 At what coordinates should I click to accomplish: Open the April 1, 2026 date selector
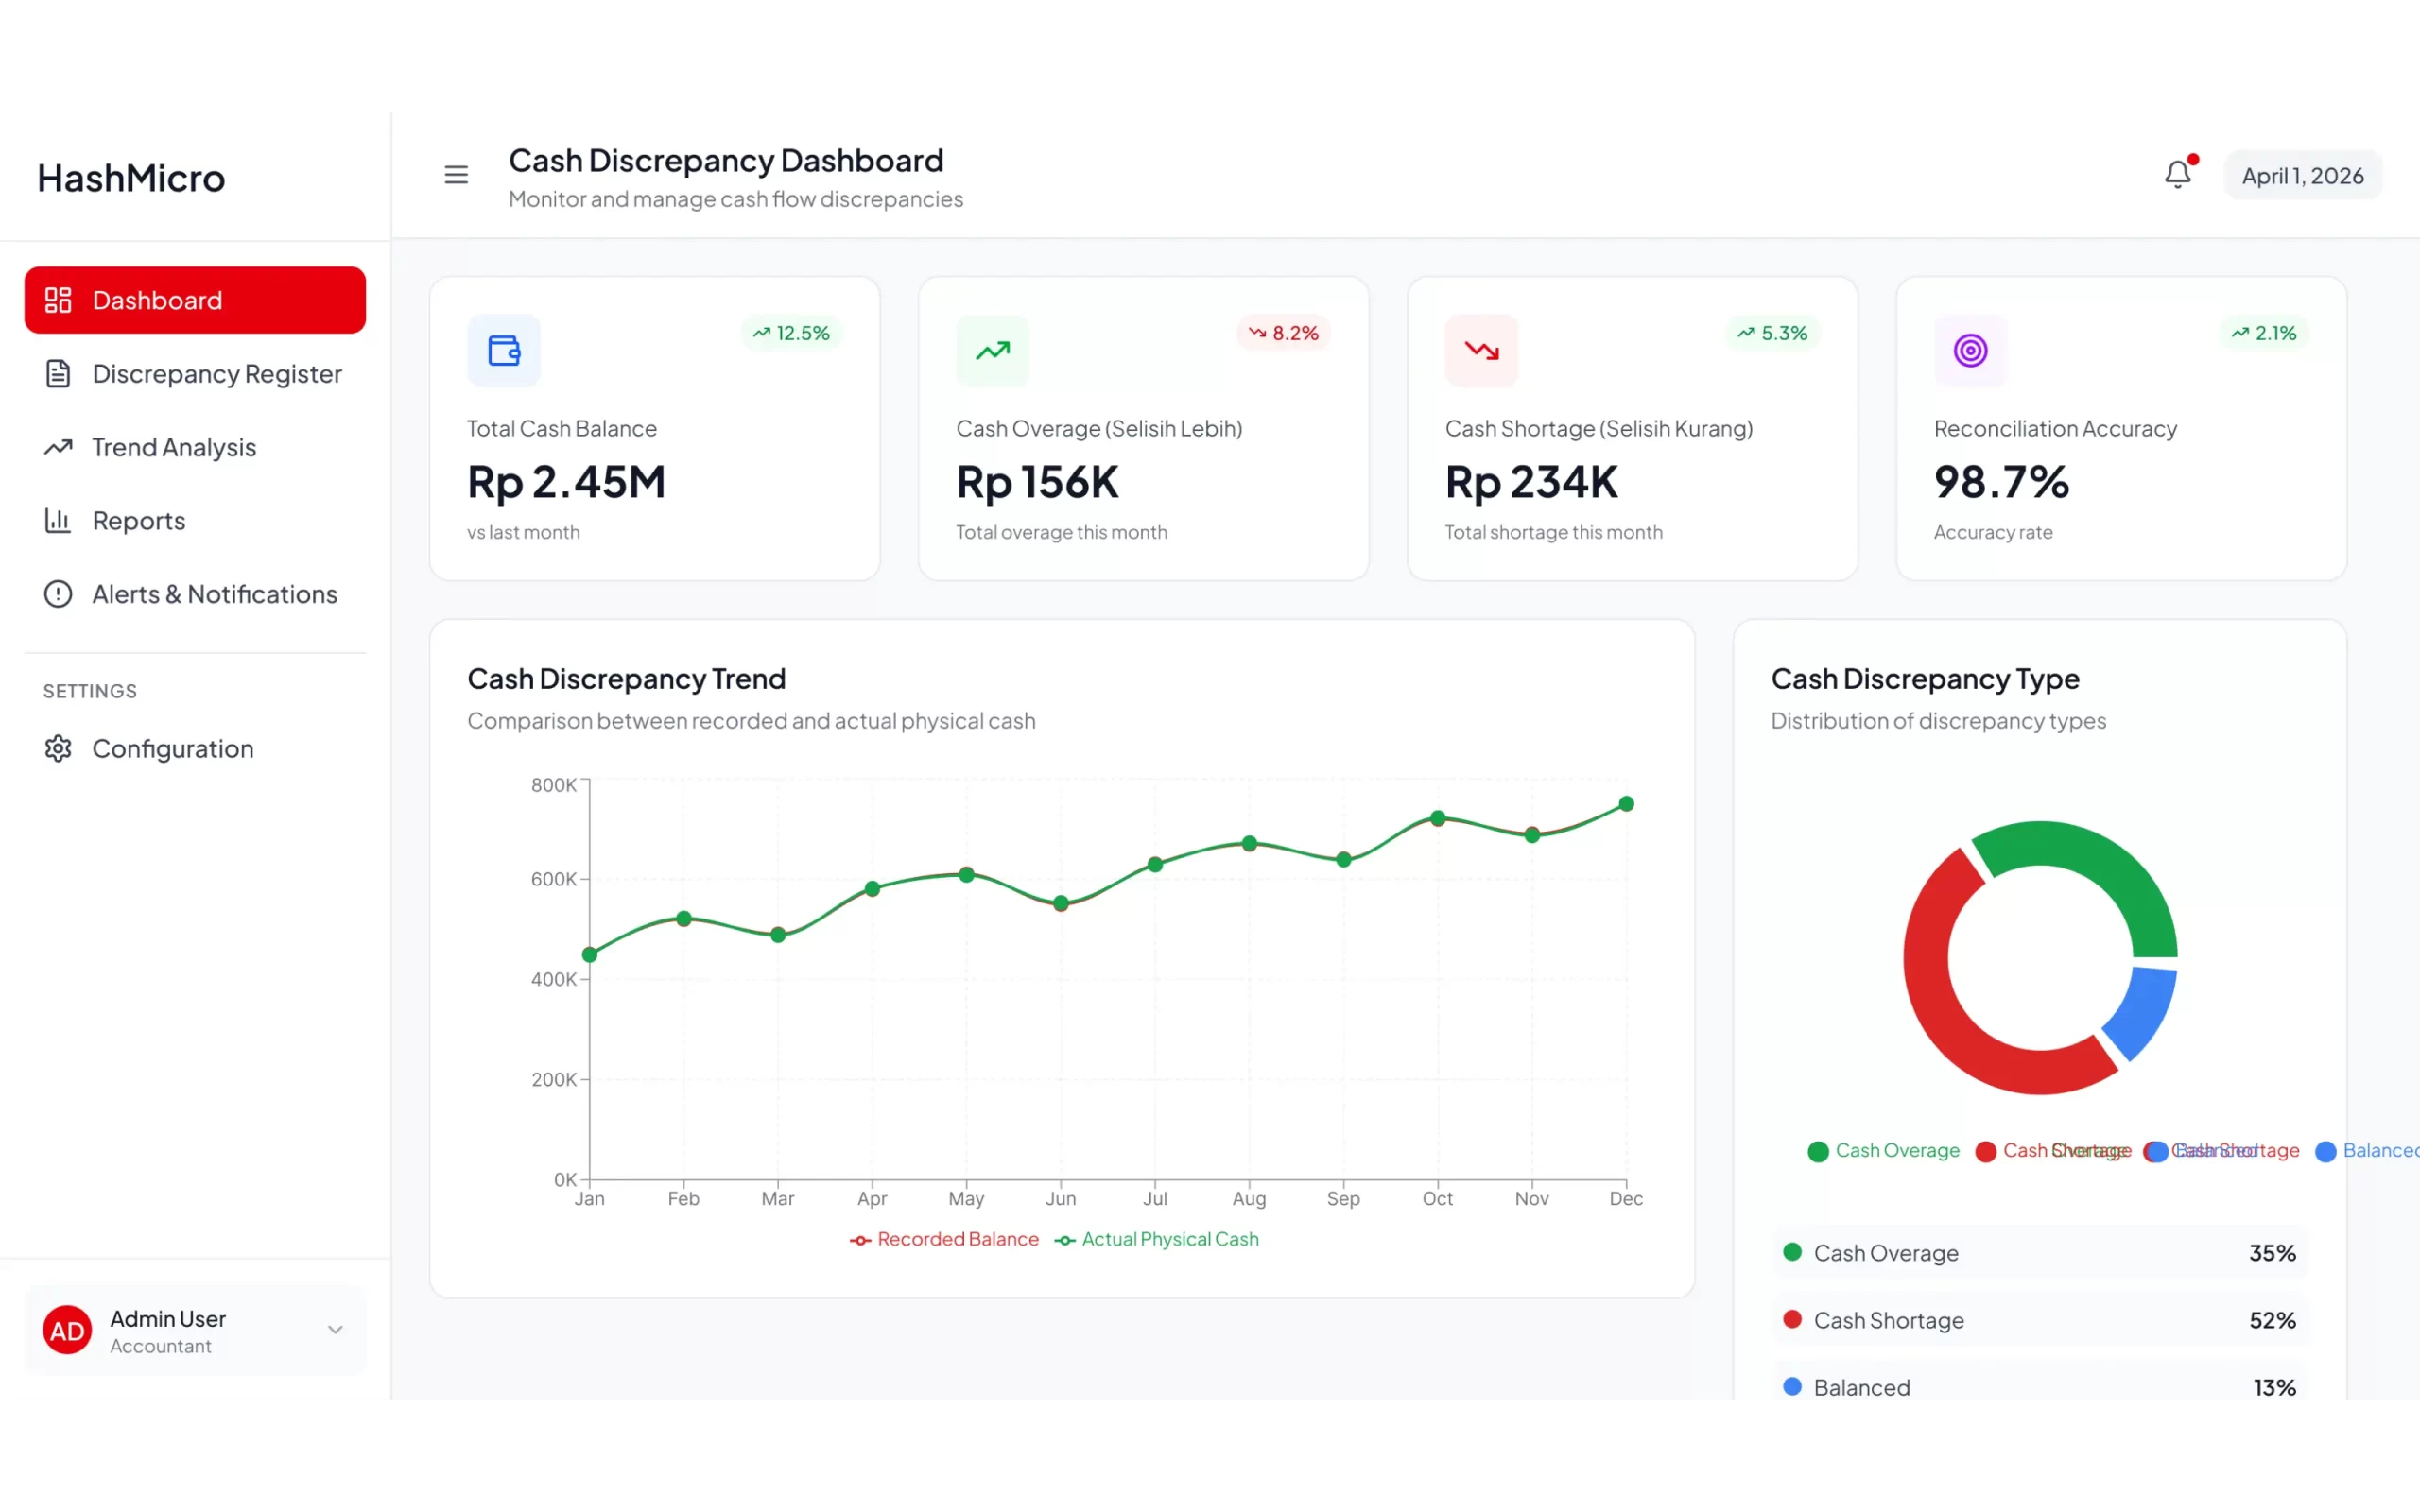[x=2302, y=176]
